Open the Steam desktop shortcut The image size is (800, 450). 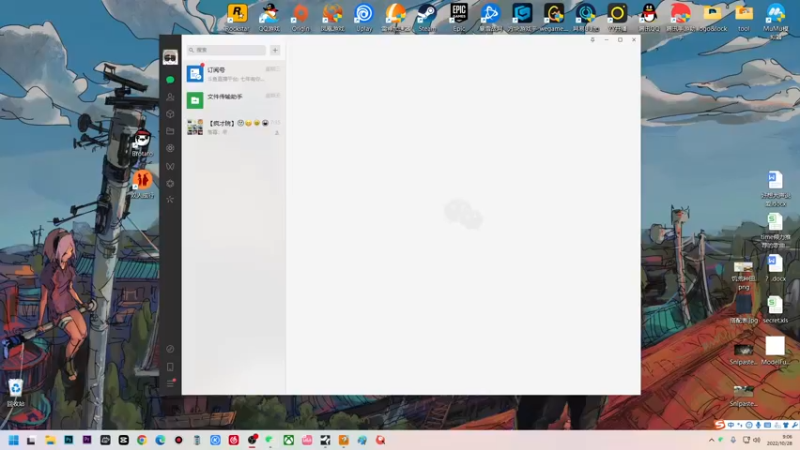coord(427,18)
